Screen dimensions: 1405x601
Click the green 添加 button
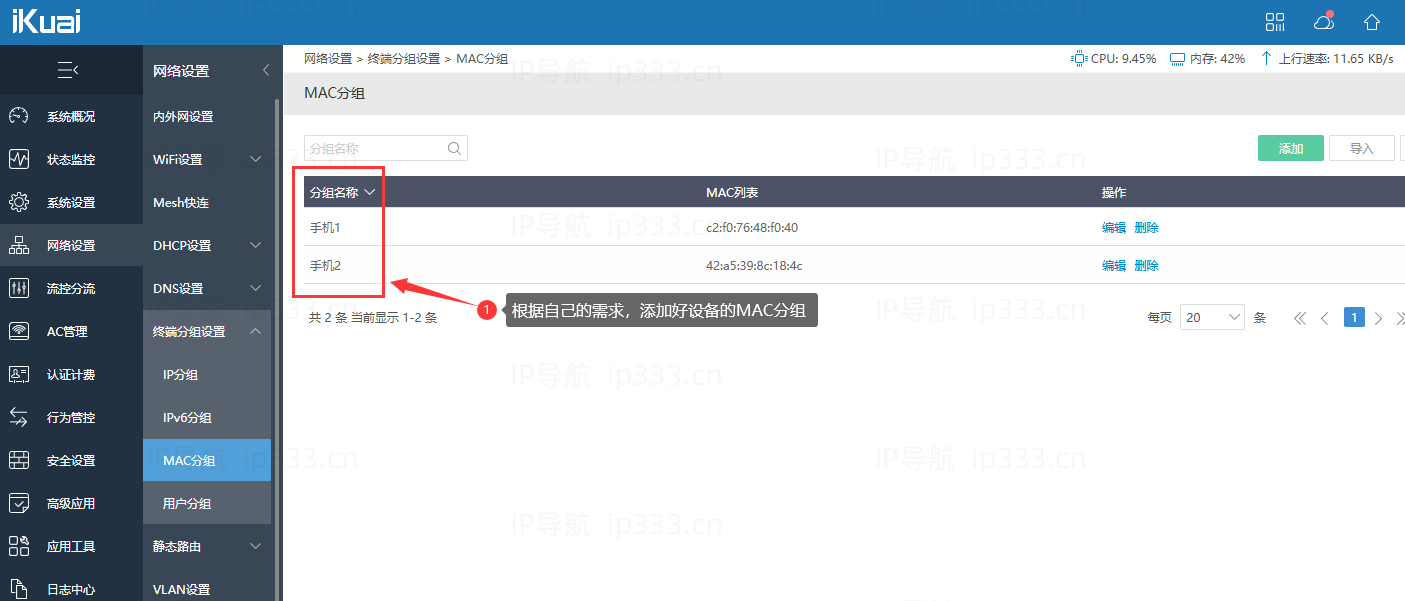(x=1291, y=148)
